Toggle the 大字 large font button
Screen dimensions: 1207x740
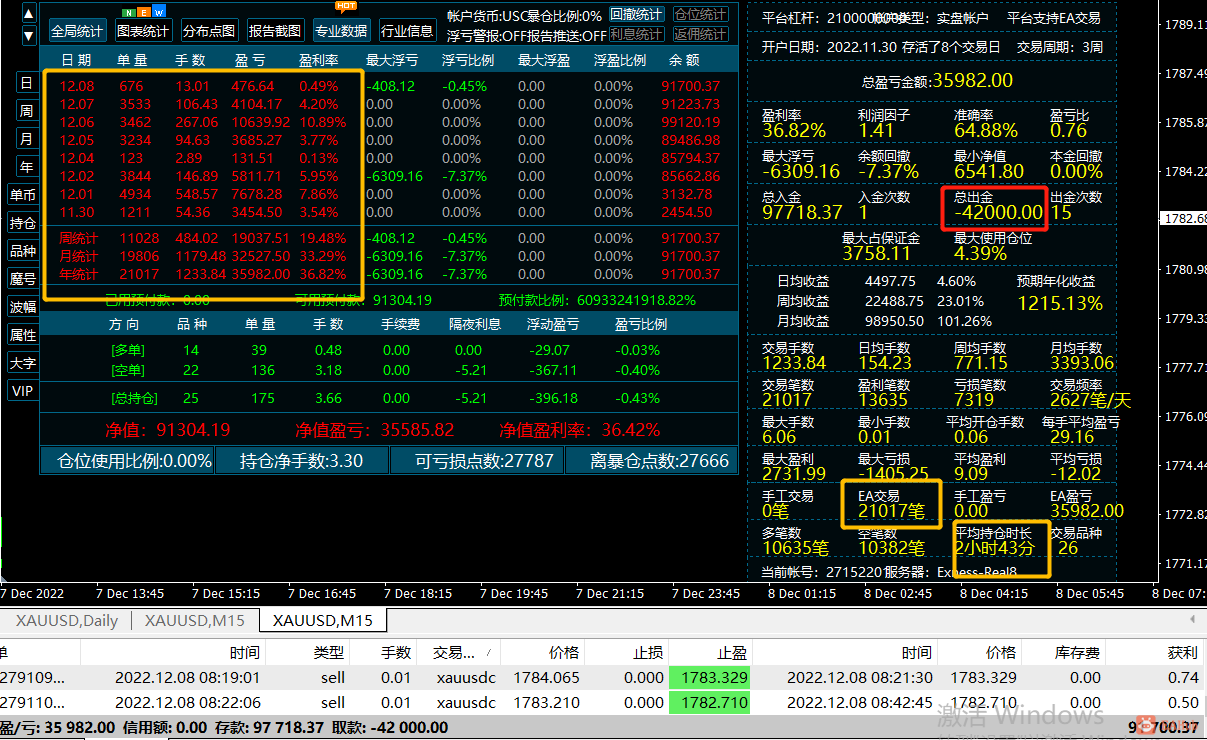pos(23,363)
